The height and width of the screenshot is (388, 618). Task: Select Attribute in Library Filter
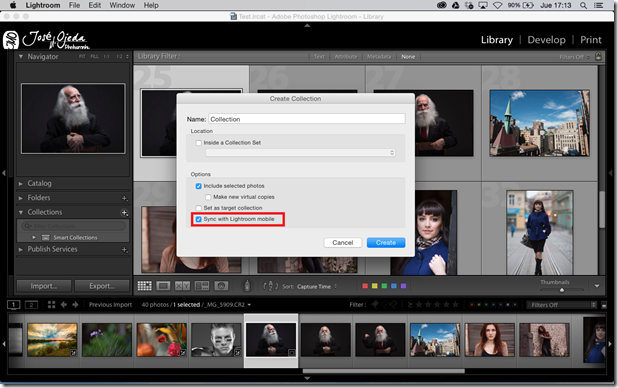point(346,57)
